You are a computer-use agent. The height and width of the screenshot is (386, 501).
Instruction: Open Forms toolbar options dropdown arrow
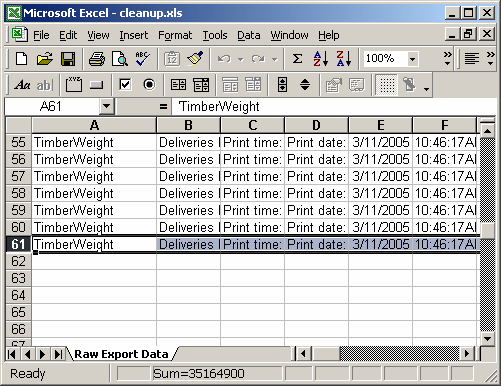click(x=426, y=89)
